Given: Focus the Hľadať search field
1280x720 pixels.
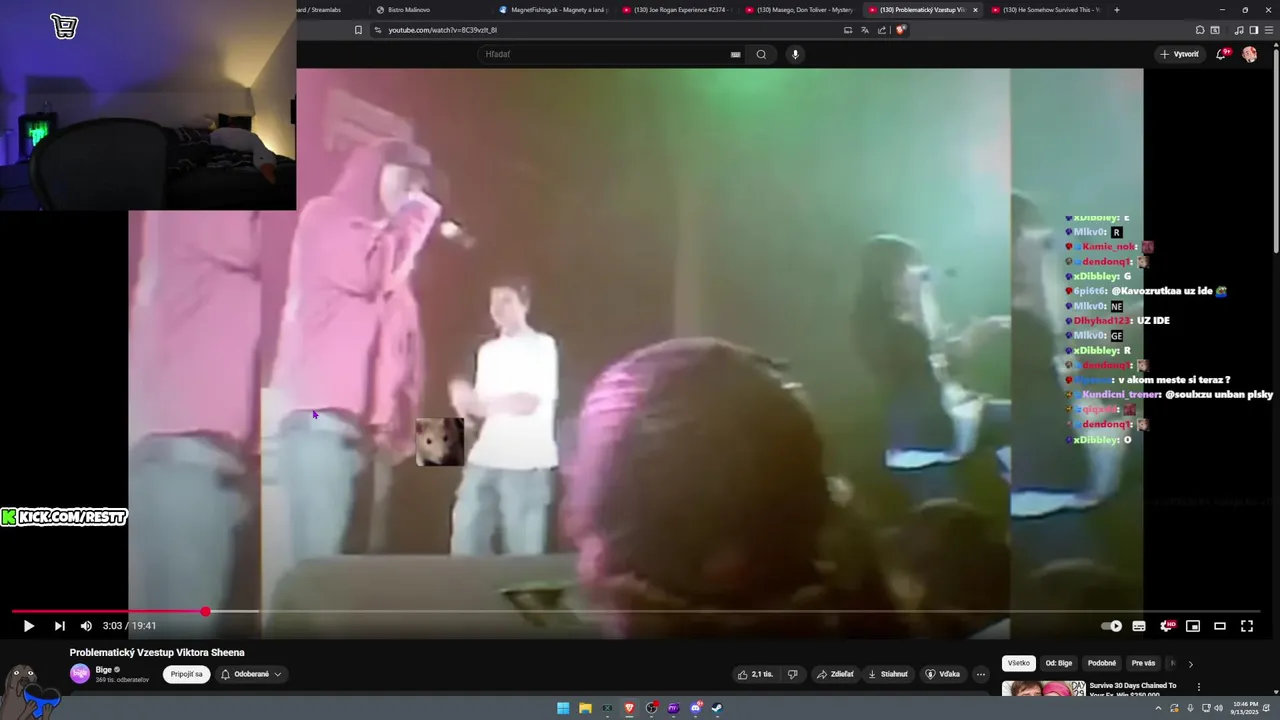Looking at the screenshot, I should 605,54.
